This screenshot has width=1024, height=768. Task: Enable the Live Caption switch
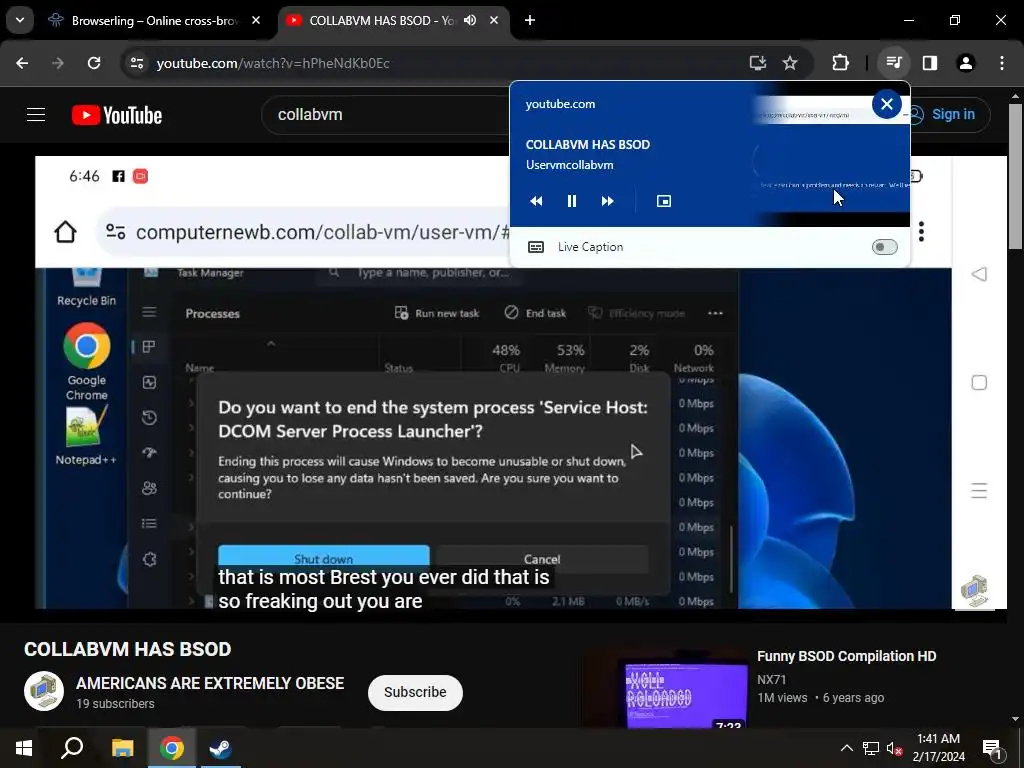pos(884,247)
